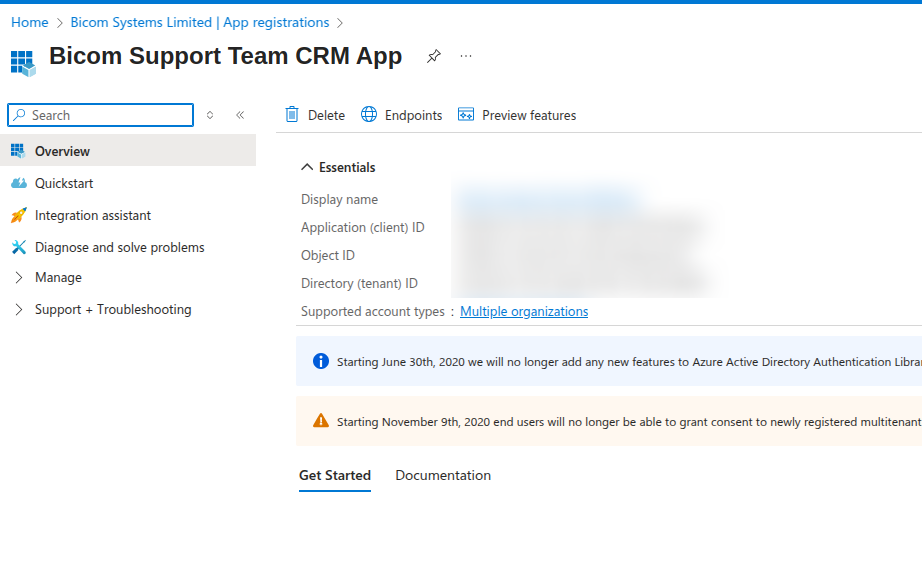Screen dimensions: 922x567
Task: Click the Supported account types label
Action: [x=373, y=311]
